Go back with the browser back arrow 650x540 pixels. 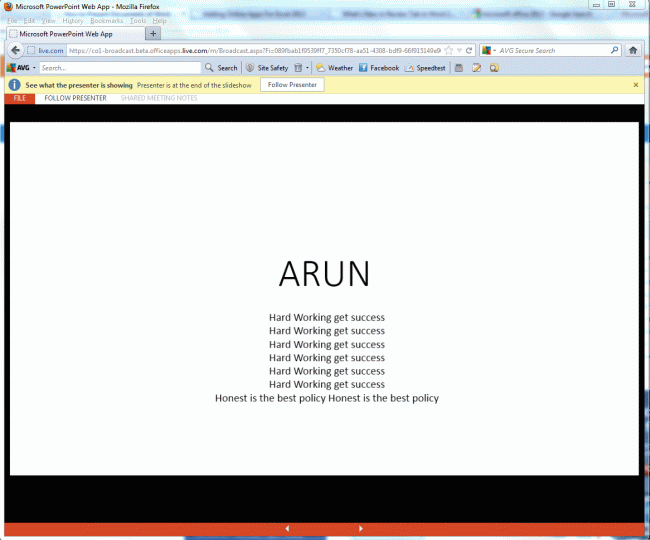tap(15, 51)
